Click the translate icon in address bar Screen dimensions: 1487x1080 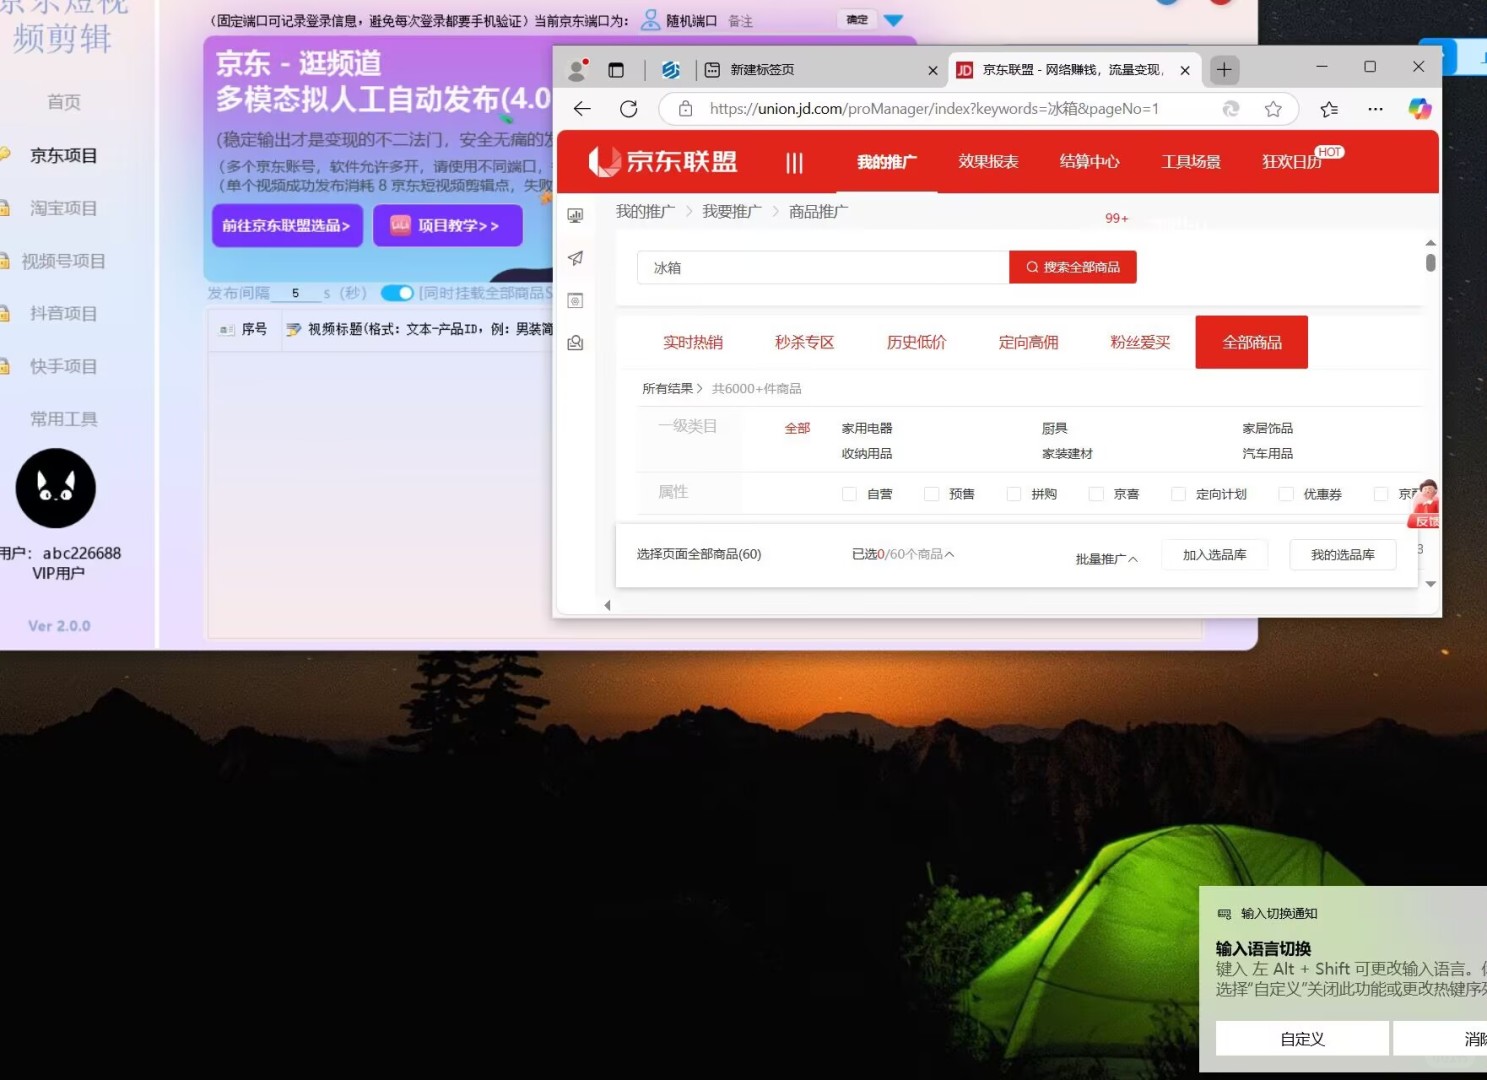(x=1231, y=109)
